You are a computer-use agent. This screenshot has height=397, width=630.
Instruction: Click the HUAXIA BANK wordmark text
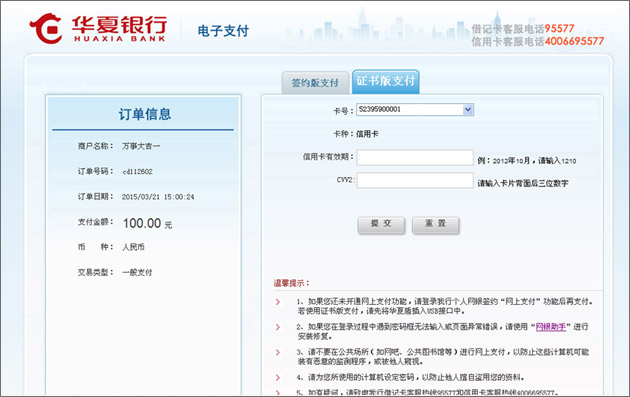120,39
